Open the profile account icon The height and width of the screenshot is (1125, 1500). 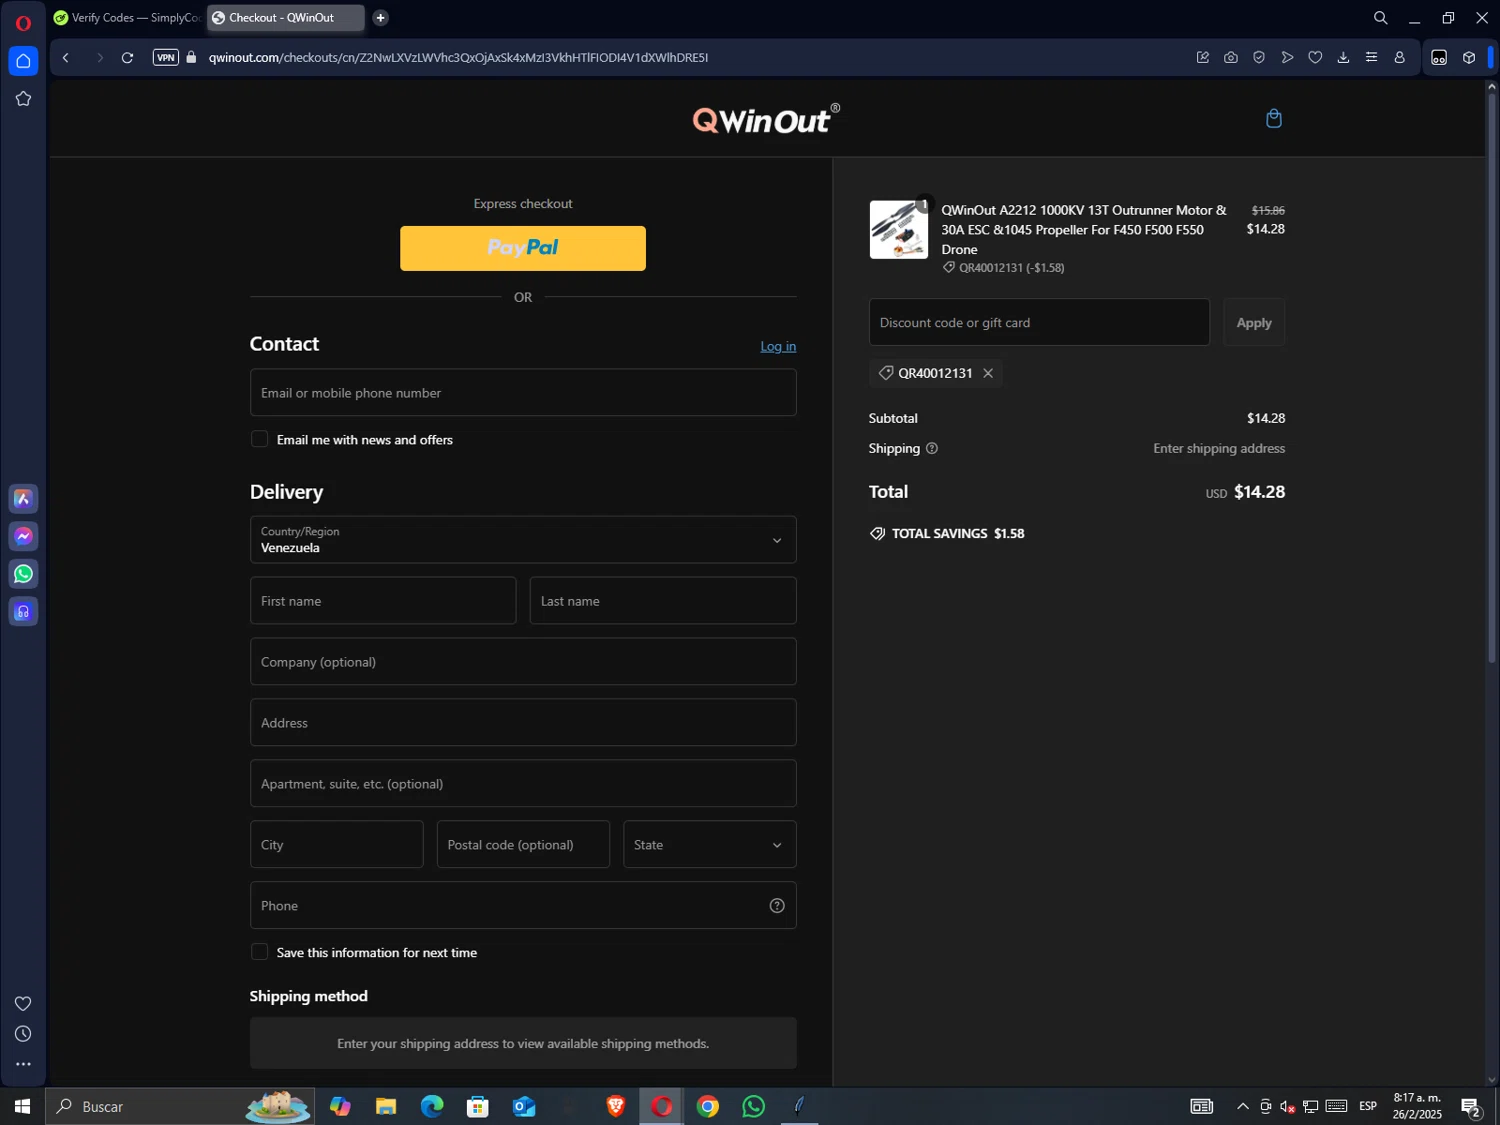click(x=1399, y=58)
